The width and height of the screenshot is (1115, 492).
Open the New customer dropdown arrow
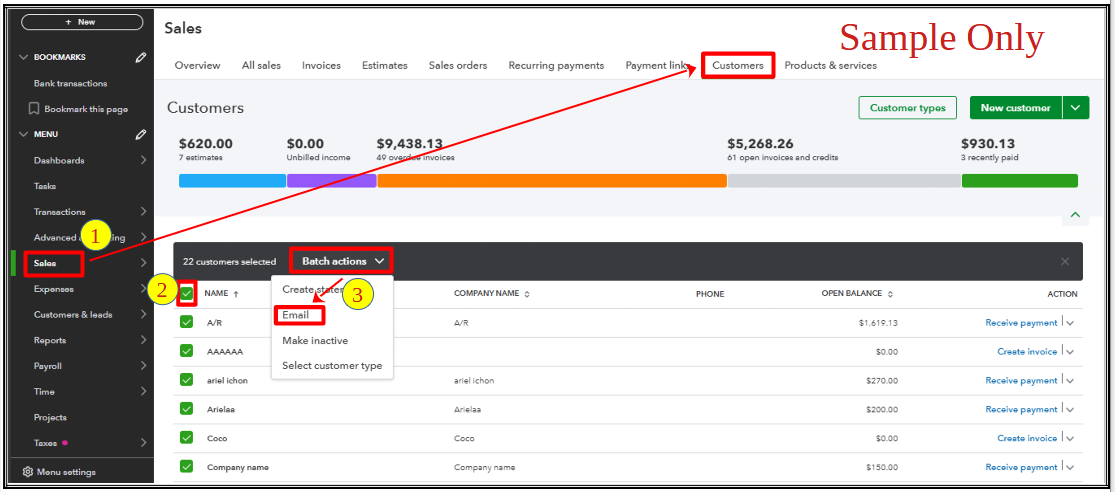coord(1076,108)
